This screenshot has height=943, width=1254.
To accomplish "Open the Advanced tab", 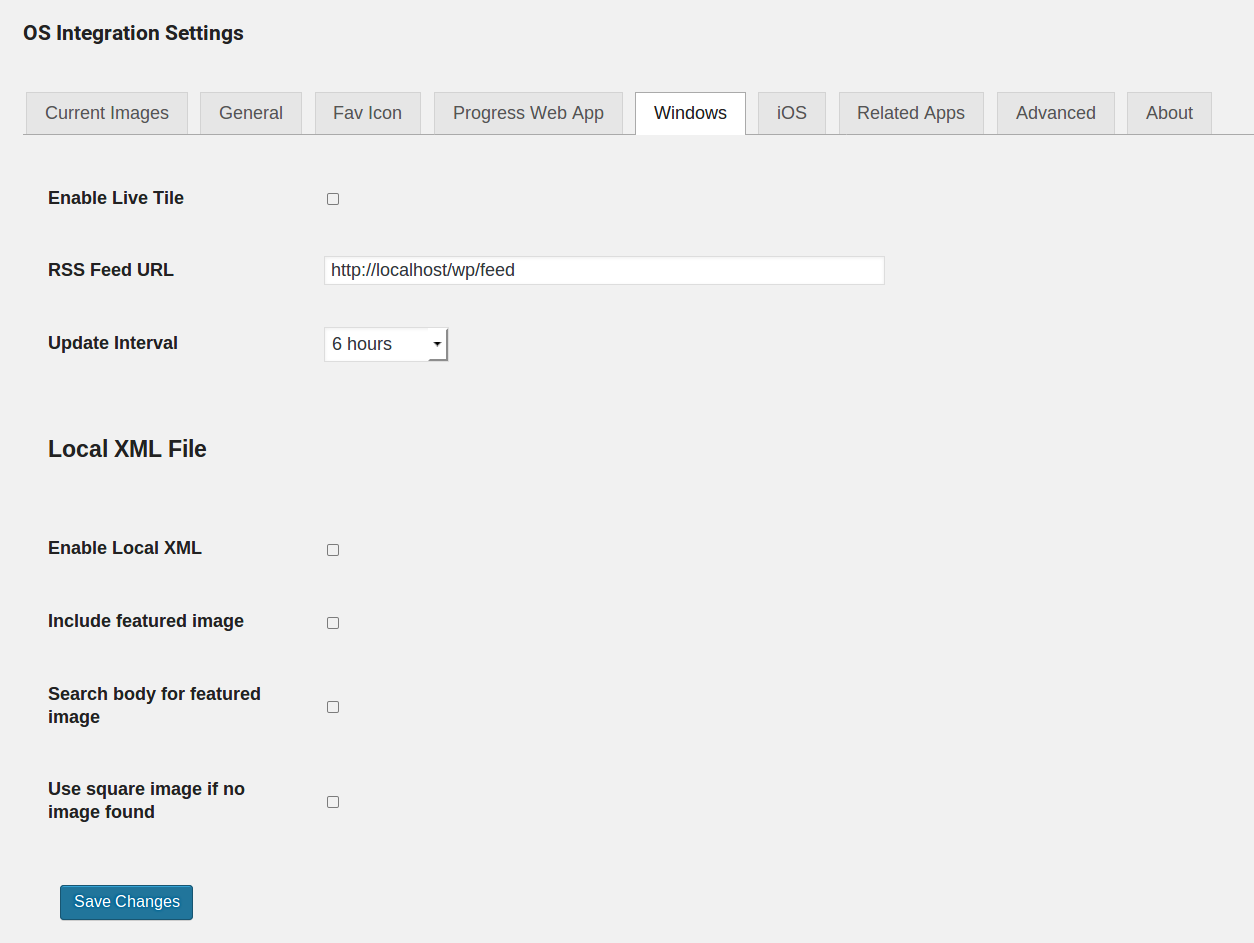I will pos(1056,113).
